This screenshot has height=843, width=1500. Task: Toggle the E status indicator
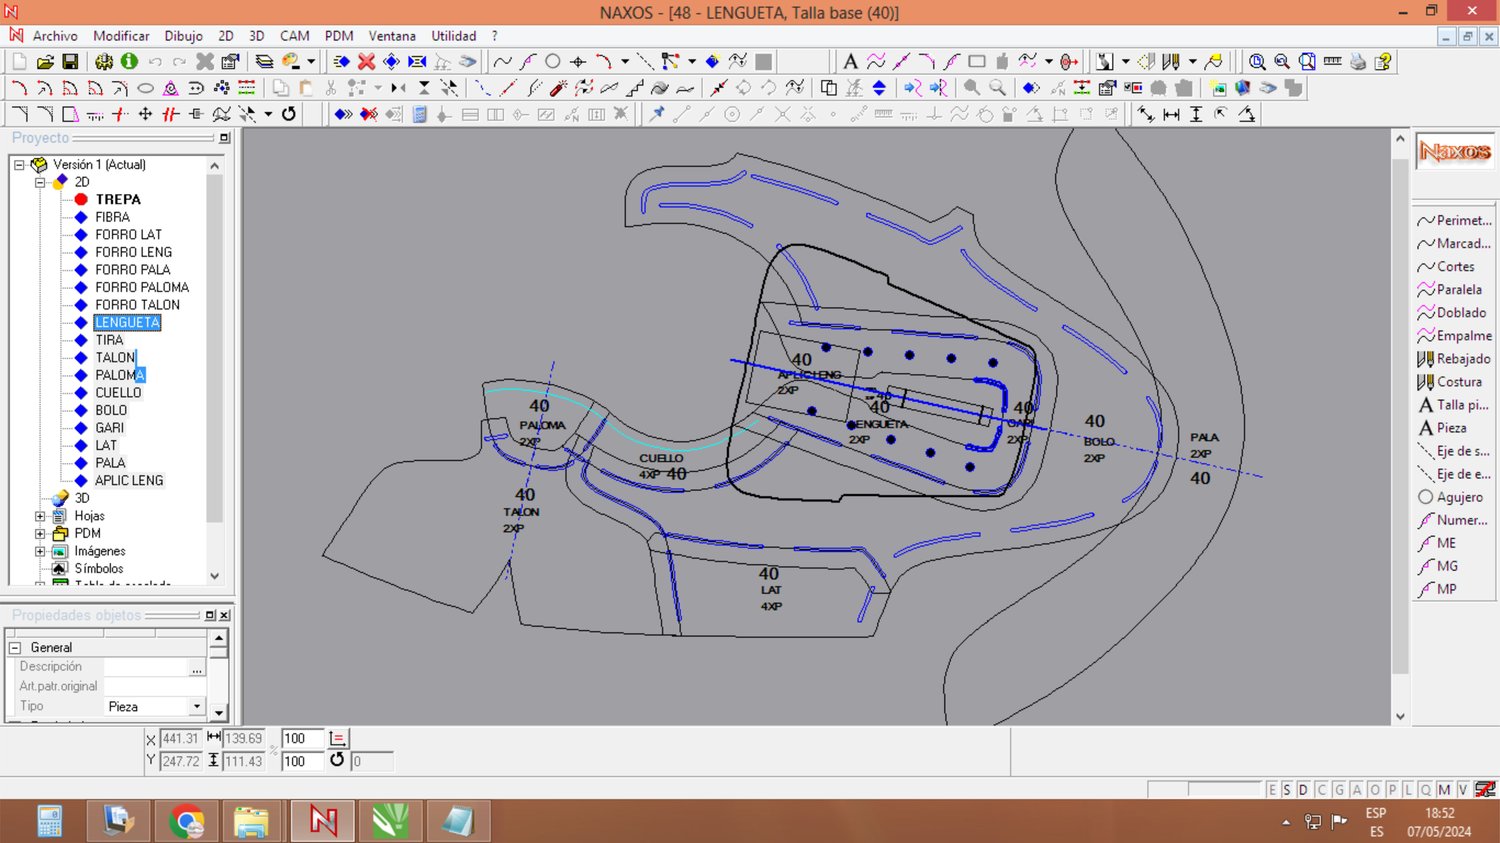pos(1272,790)
